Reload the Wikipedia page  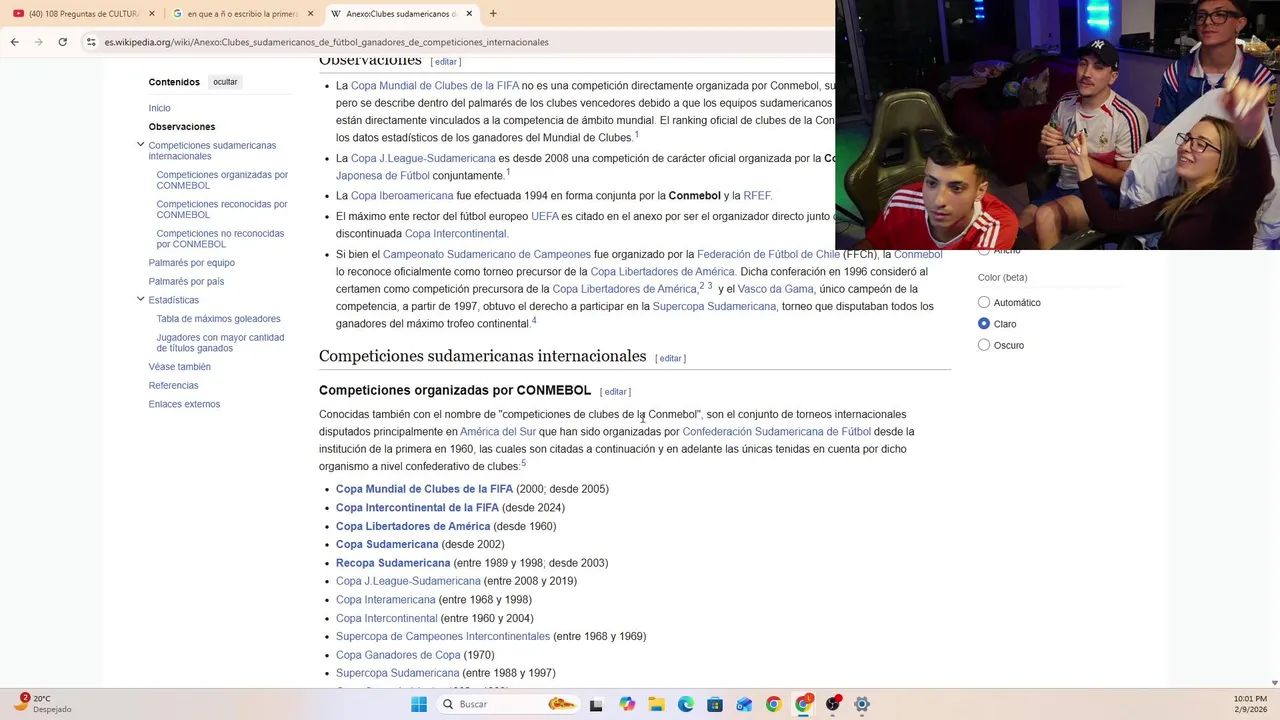62,42
